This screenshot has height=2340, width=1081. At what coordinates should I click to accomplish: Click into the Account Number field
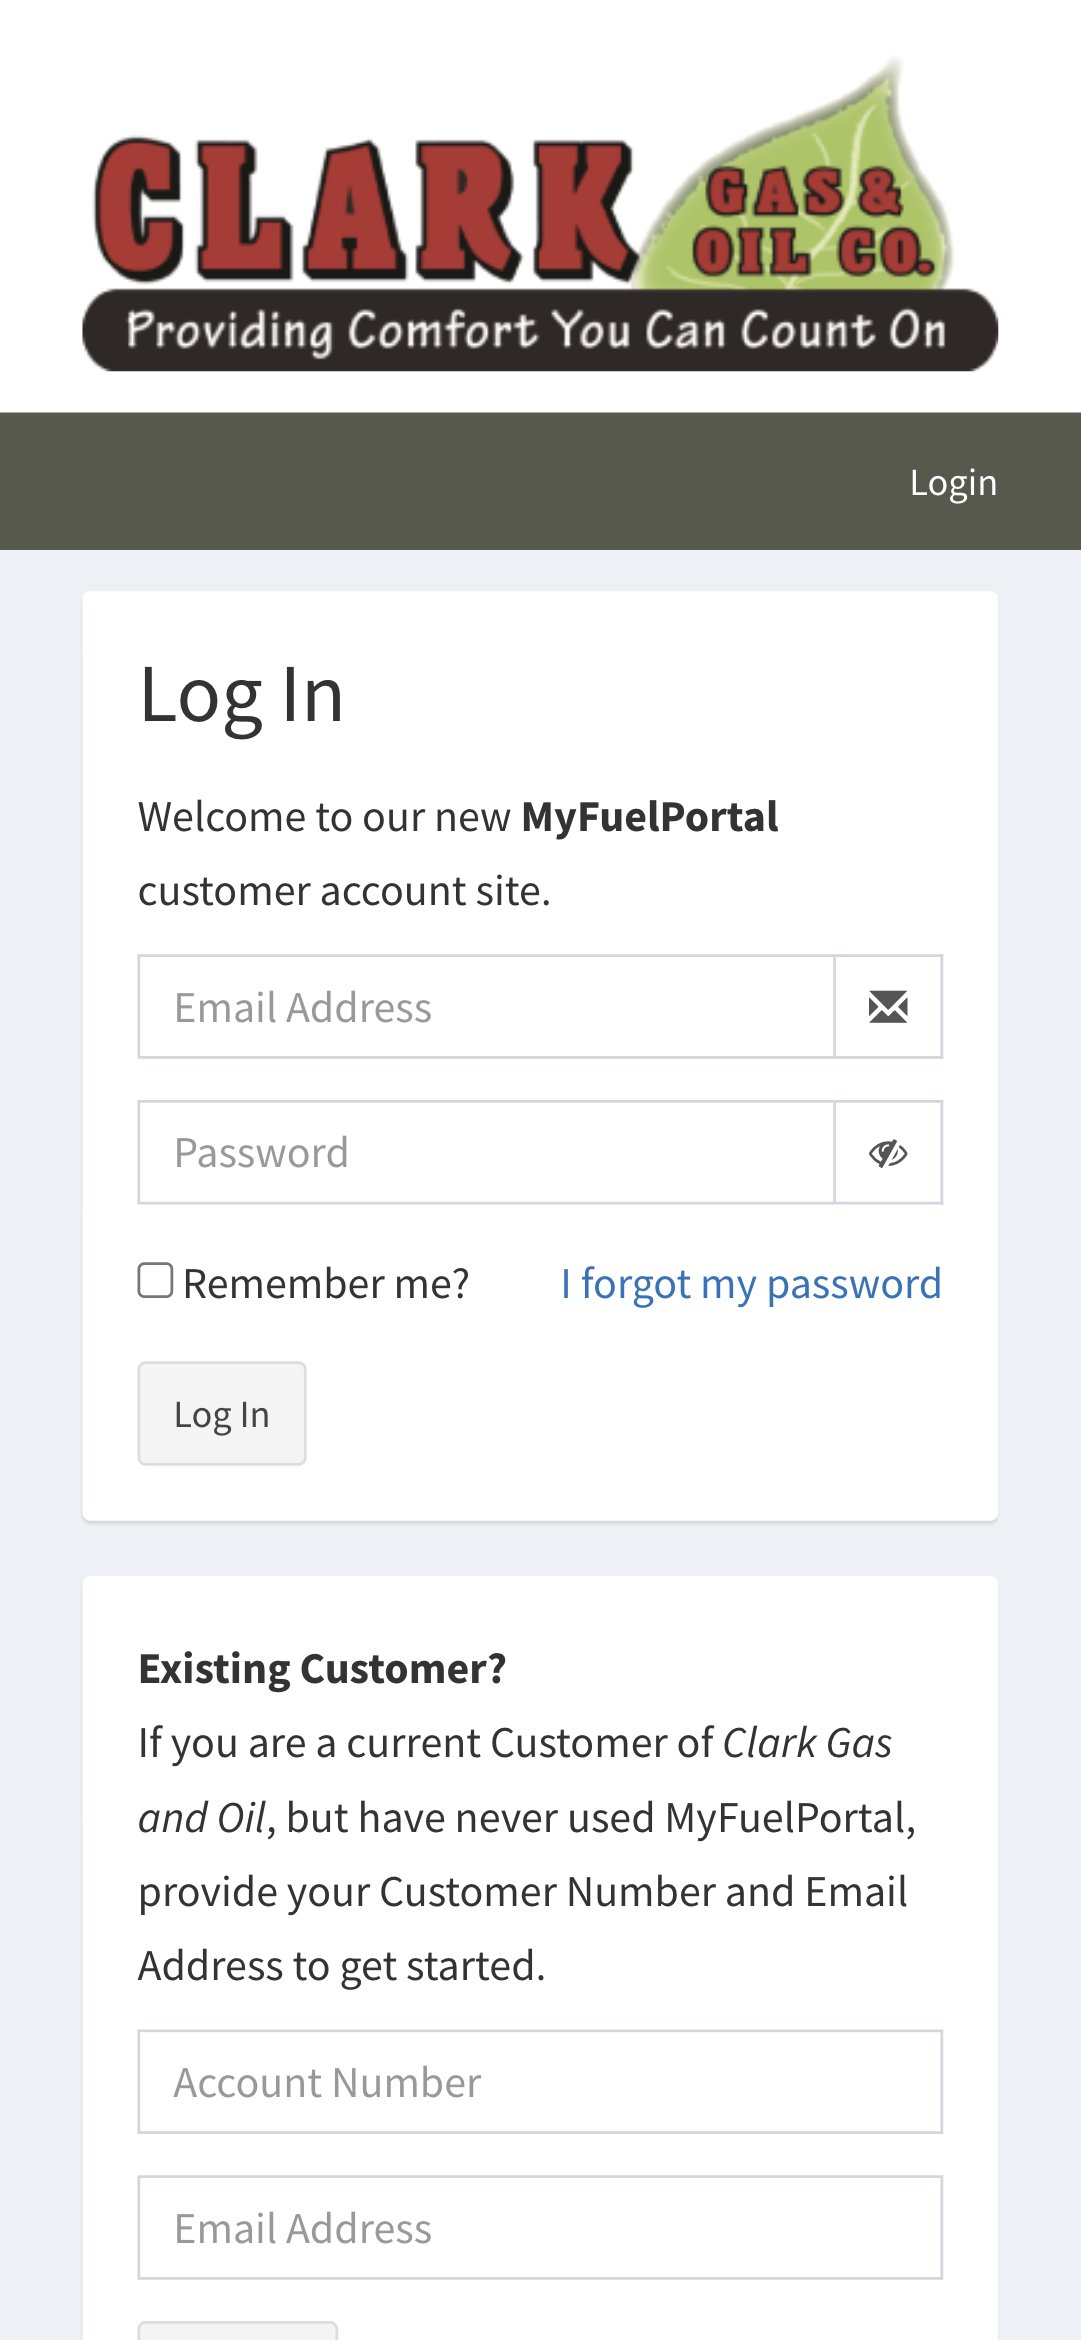[x=540, y=2082]
